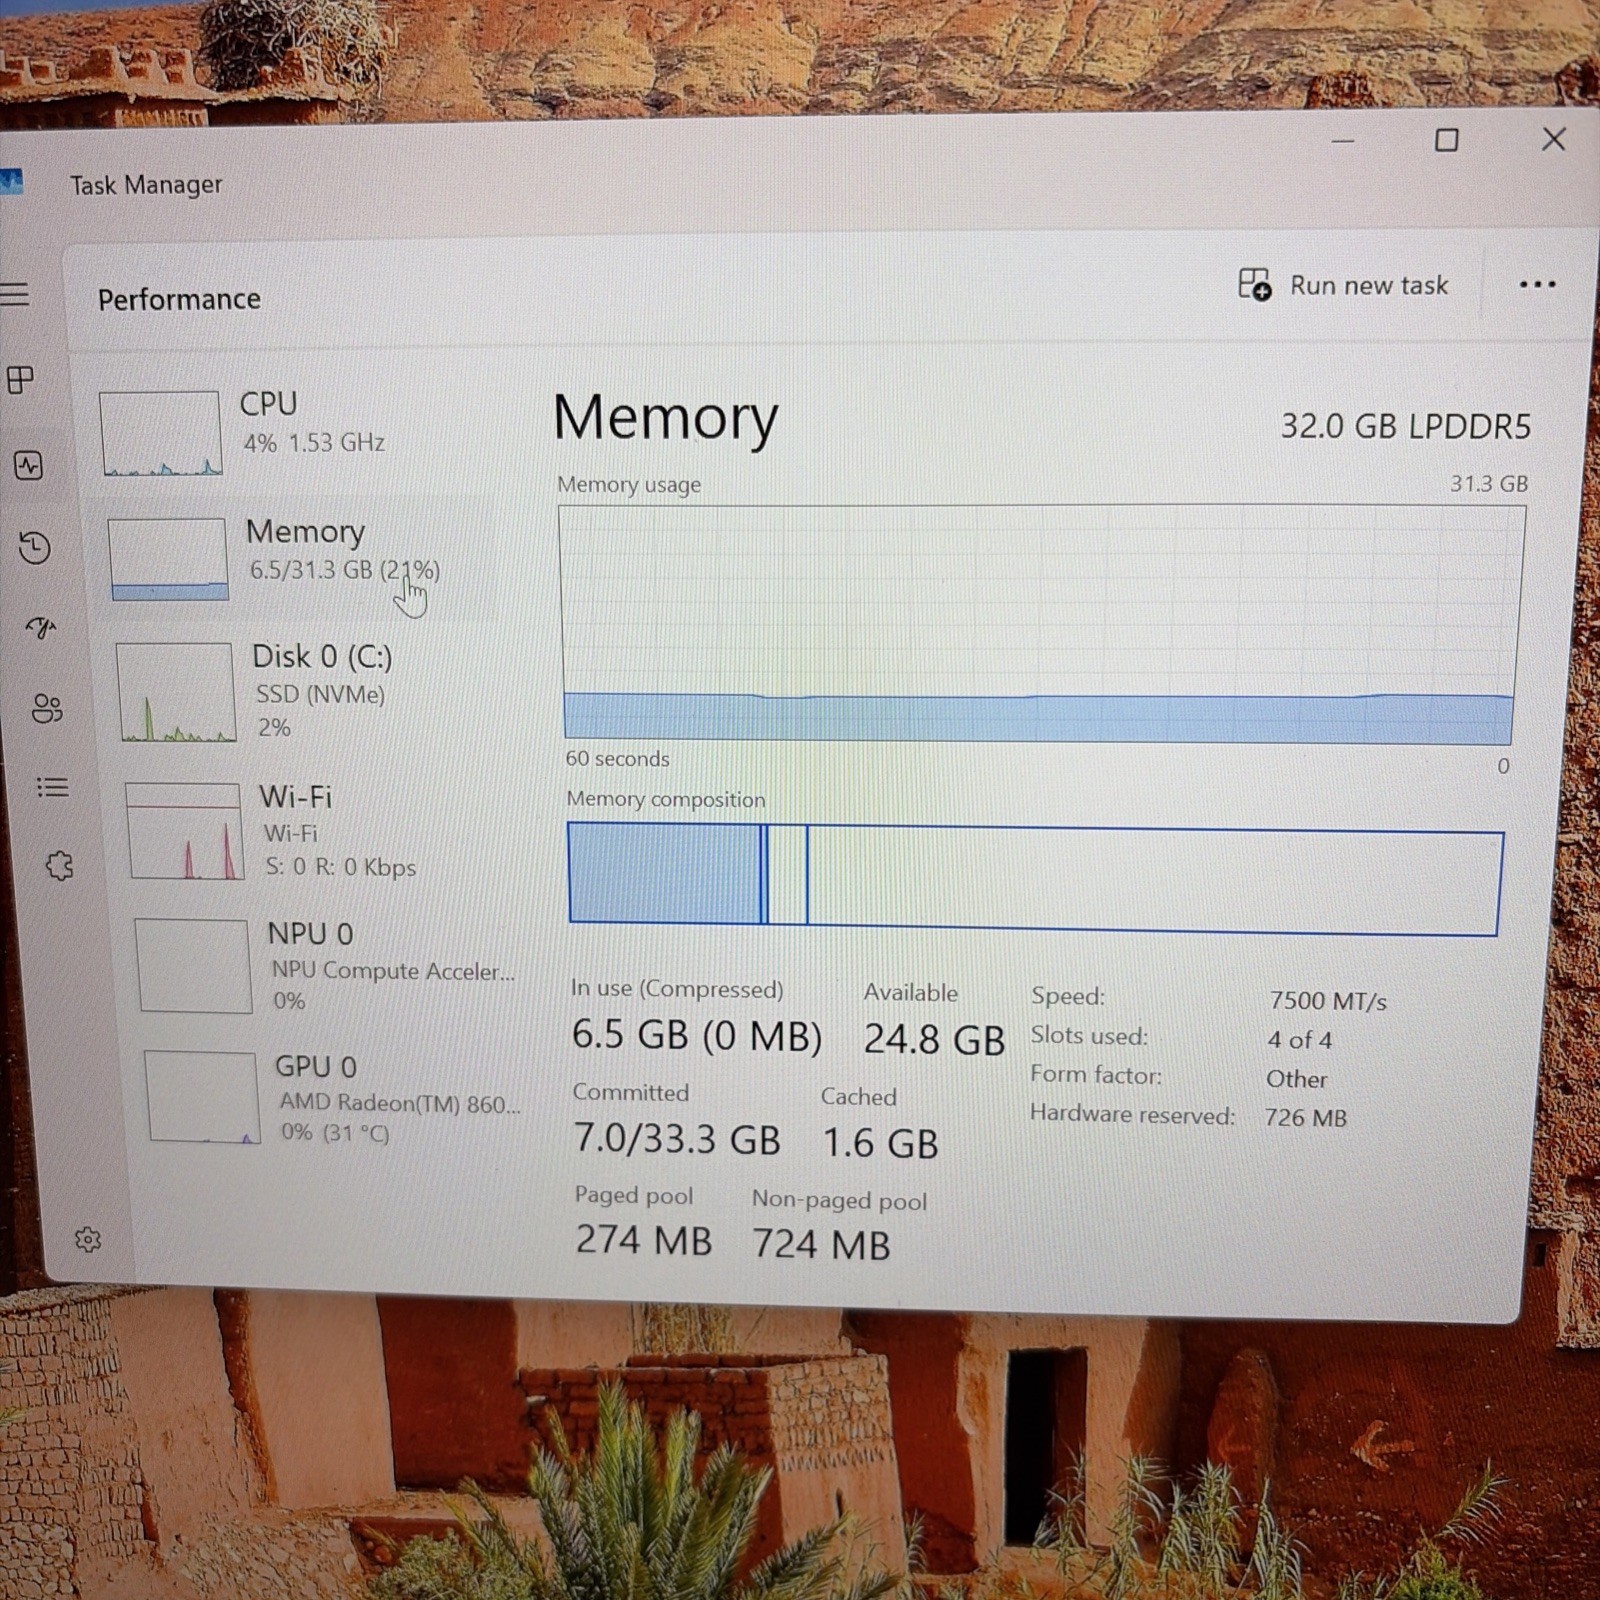Click the Committed value 7.0/33.3 GB
Viewport: 1600px width, 1600px height.
tap(677, 1139)
